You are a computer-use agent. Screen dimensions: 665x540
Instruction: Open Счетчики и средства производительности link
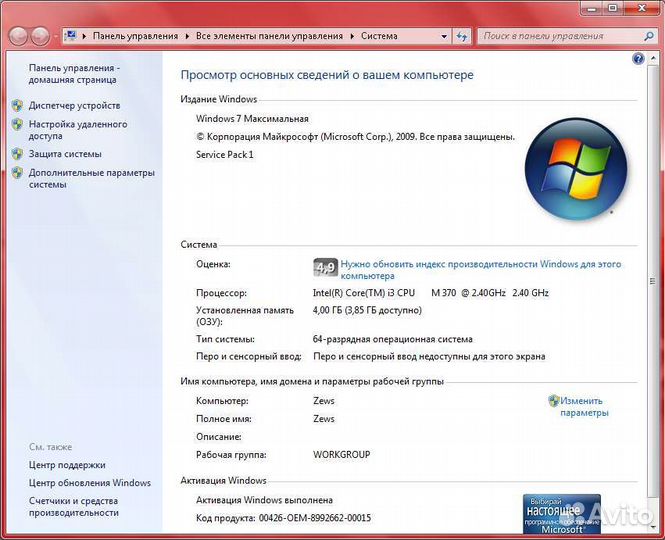pos(74,507)
